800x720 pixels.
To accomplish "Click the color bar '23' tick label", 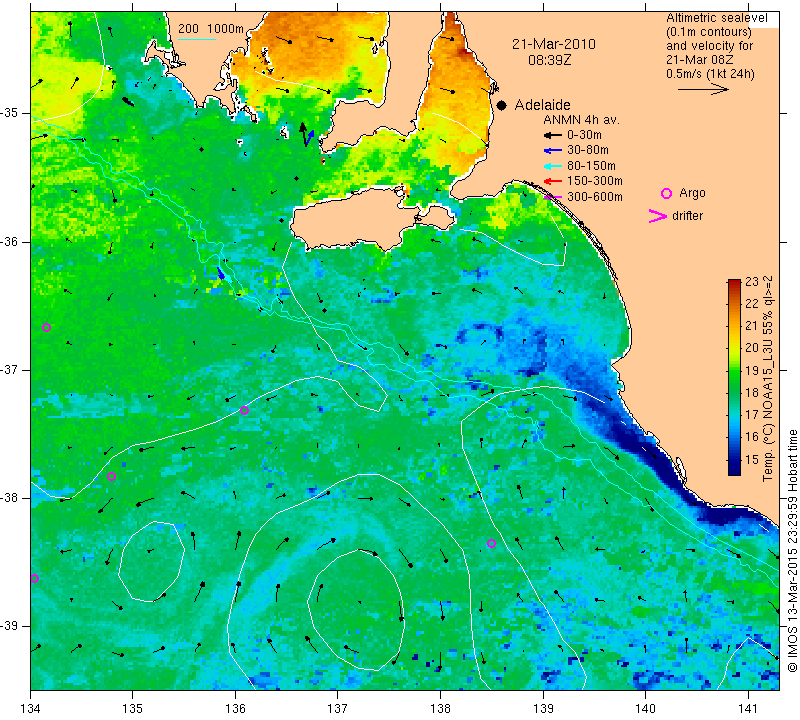I will pyautogui.click(x=752, y=282).
